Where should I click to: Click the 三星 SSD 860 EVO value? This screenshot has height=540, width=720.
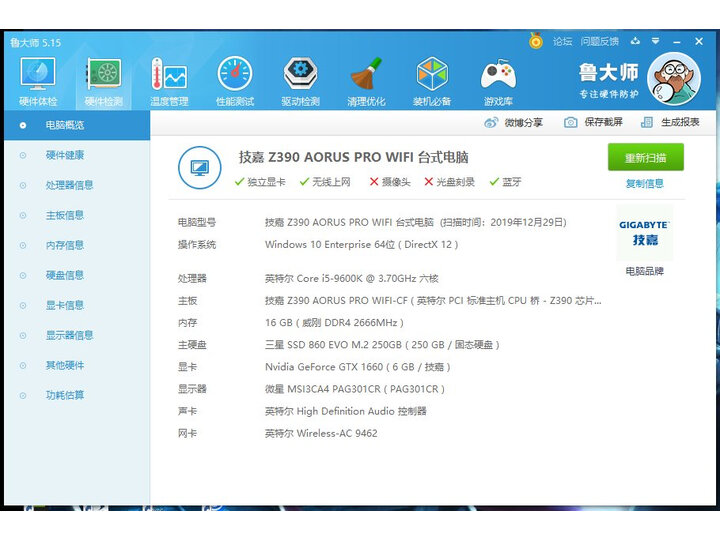(382, 345)
